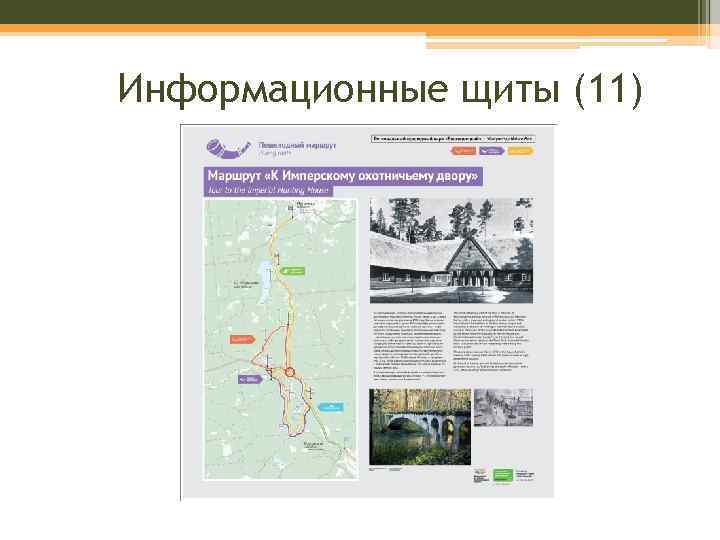Click the "Пешеходный маршрут" label beside the horn
720x540 pixels.
(297, 145)
